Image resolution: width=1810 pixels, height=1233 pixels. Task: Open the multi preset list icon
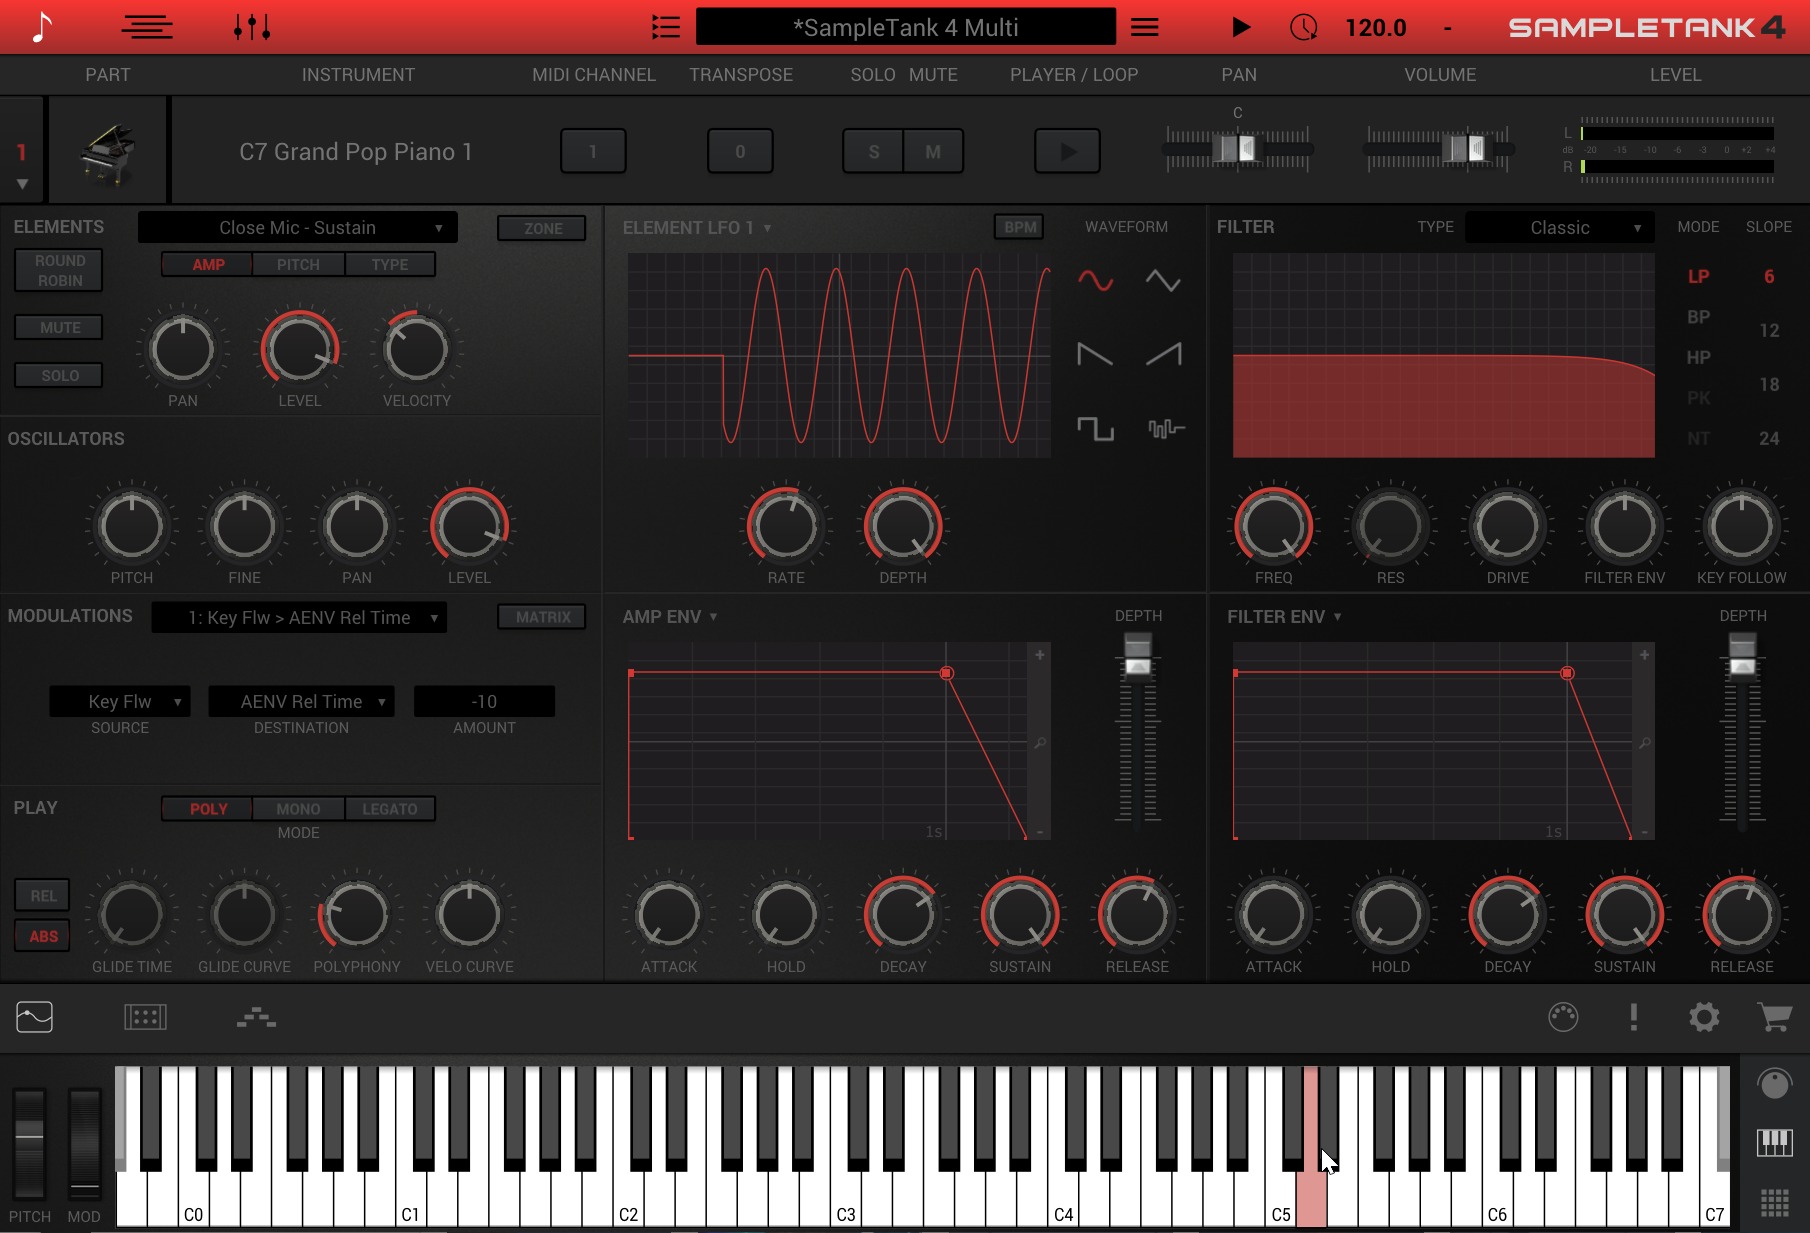666,27
